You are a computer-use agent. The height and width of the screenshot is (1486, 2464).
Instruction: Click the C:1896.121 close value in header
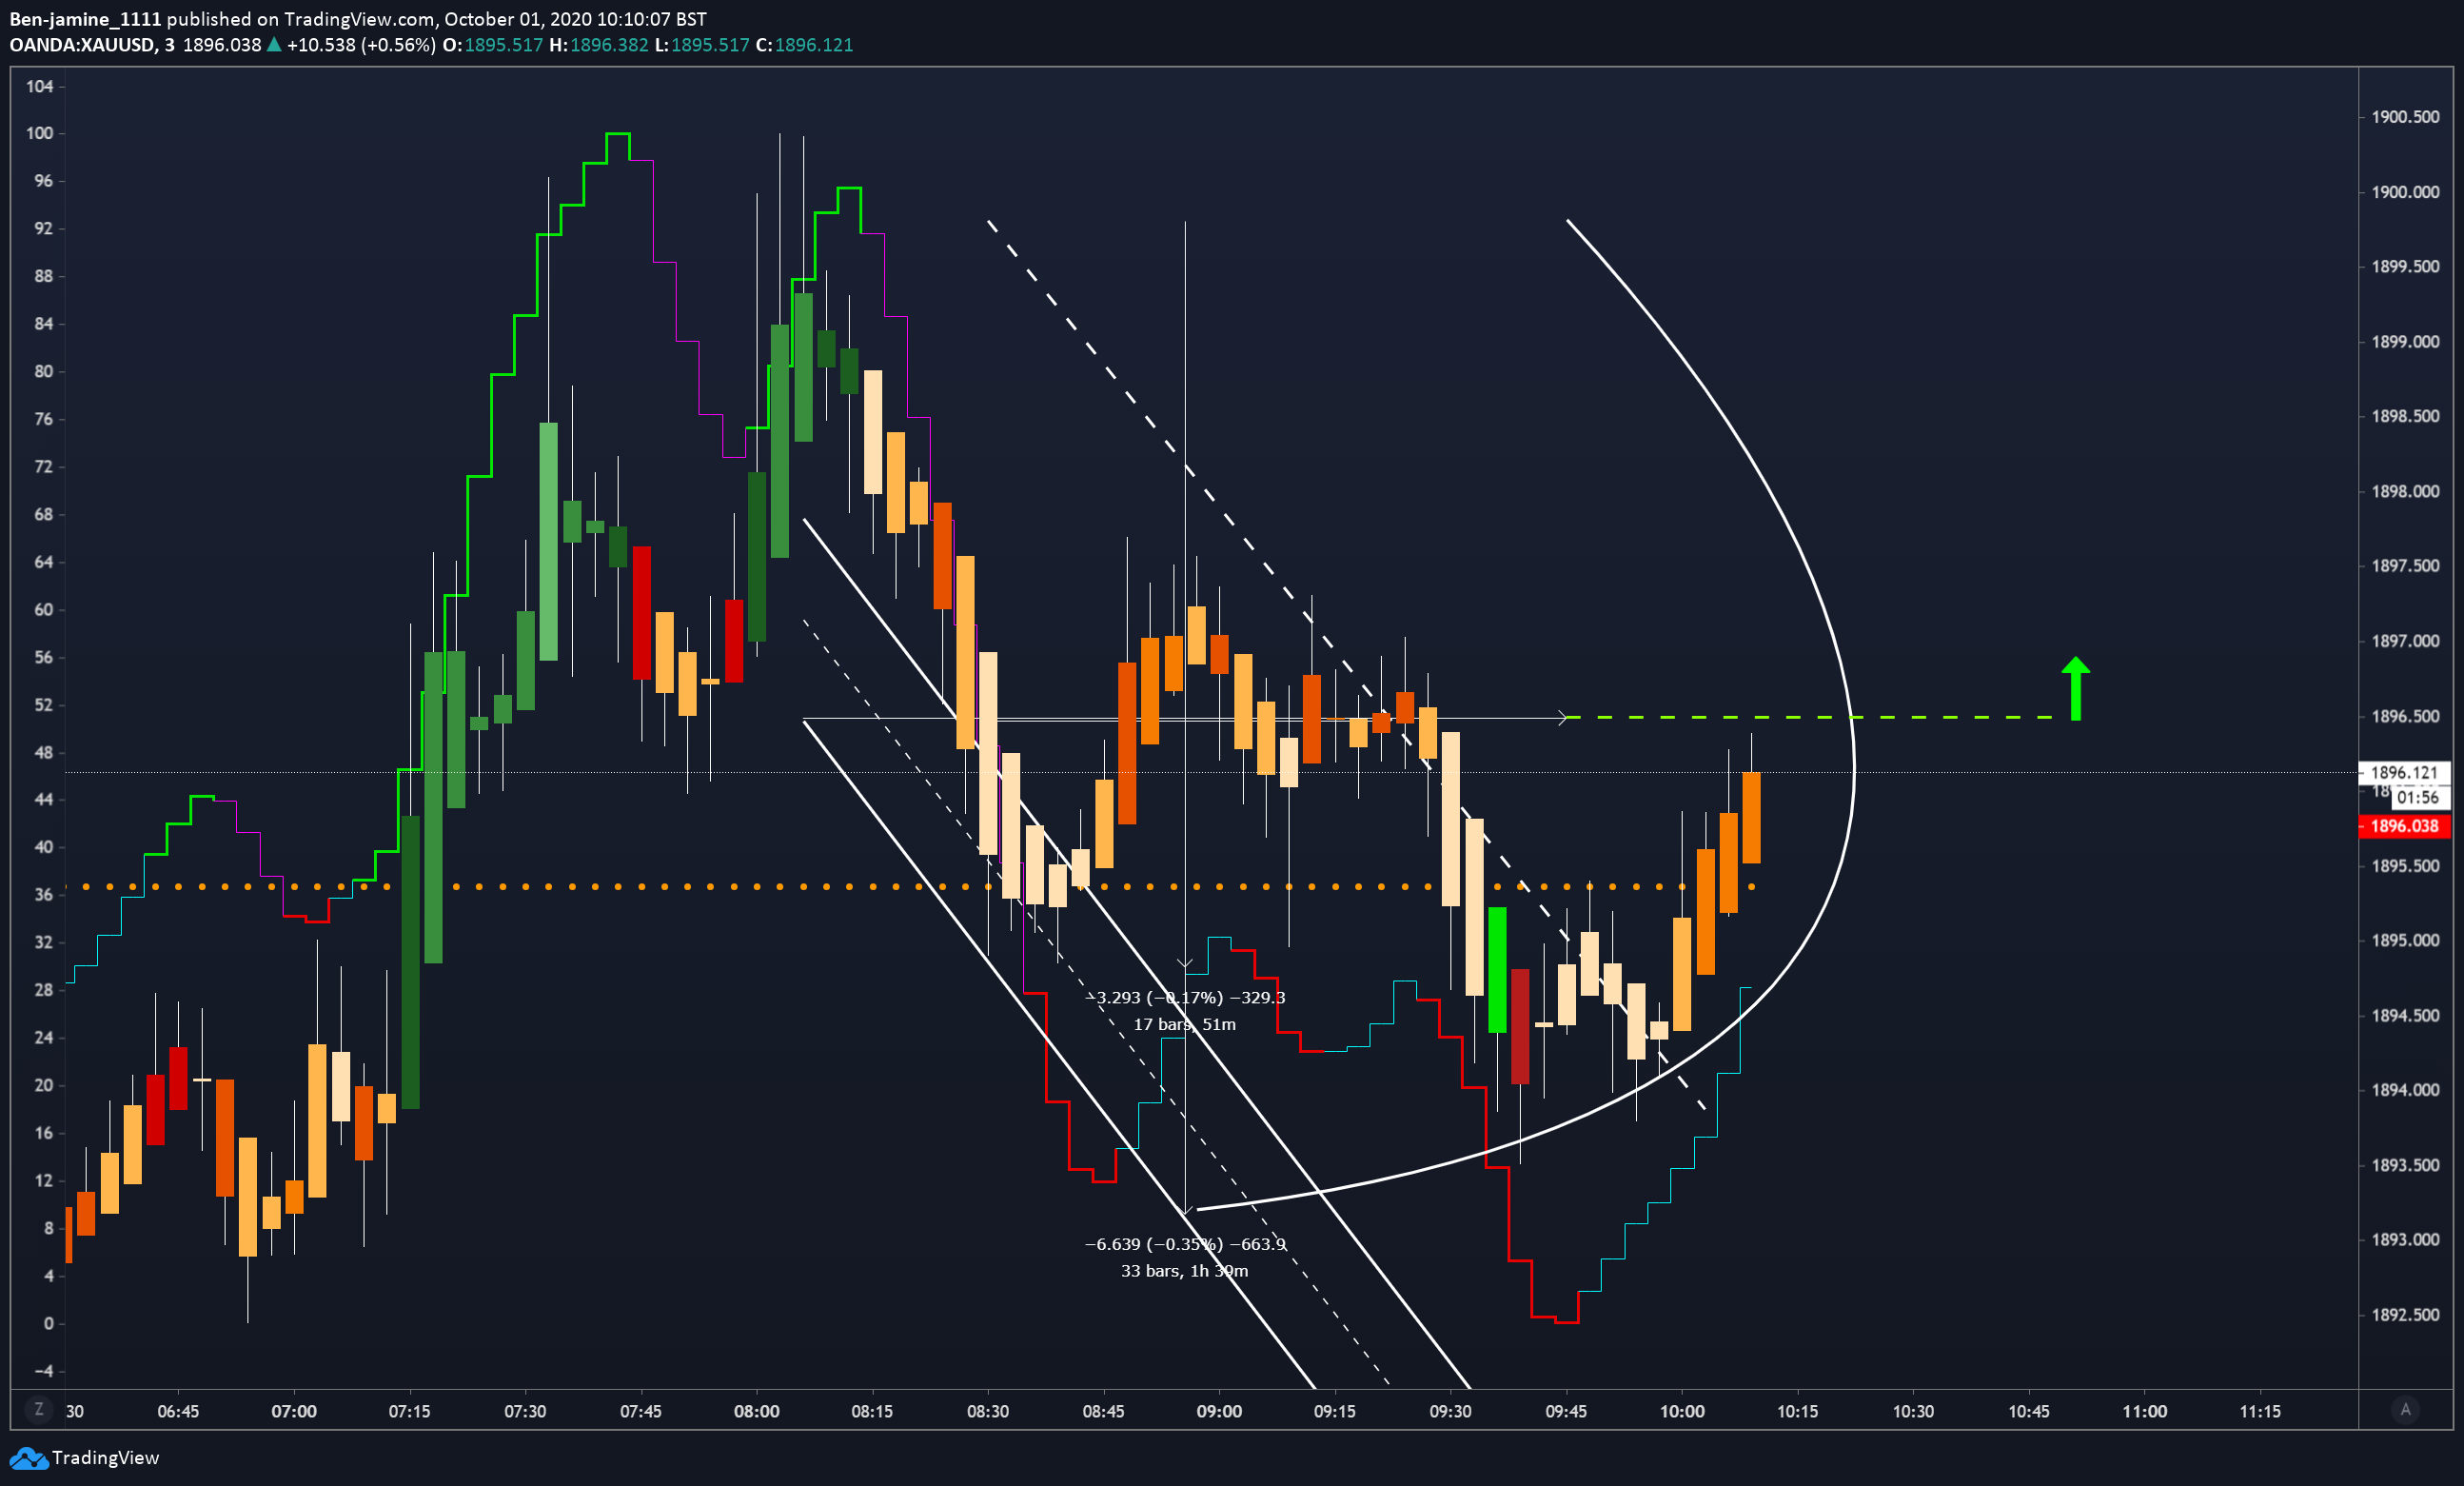(x=804, y=45)
